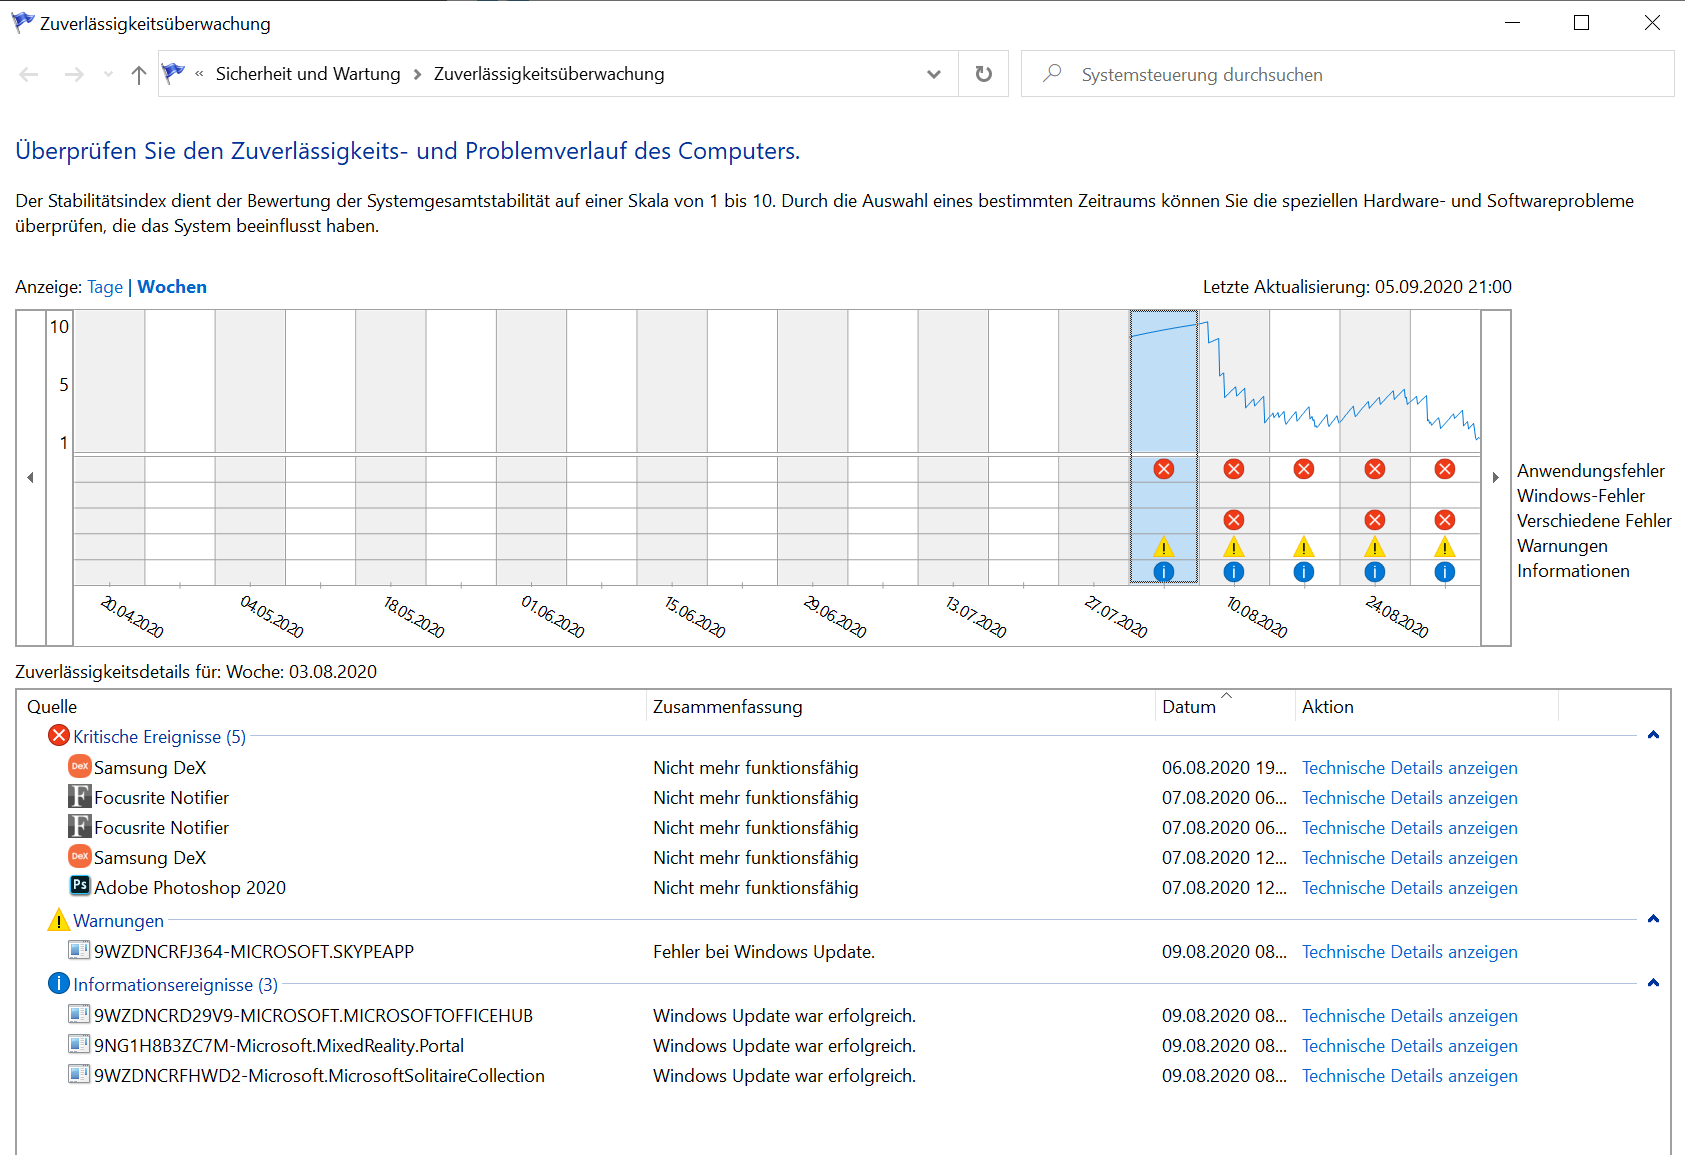The image size is (1685, 1155).
Task: Click the Anwendungsfehler icon for week 24.08.2020
Action: (1375, 469)
